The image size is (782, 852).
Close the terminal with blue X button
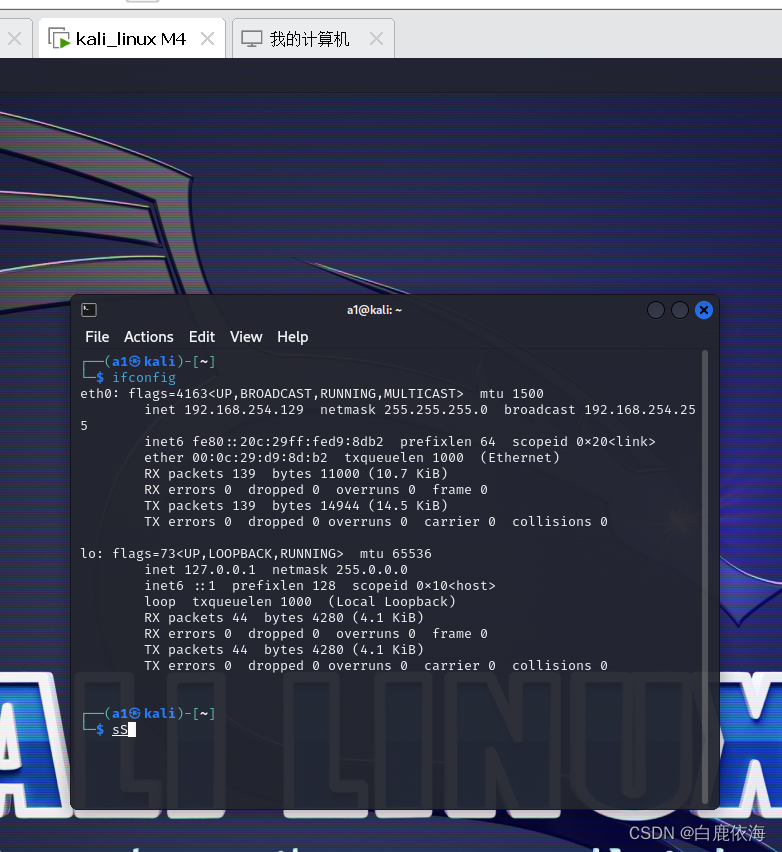704,310
